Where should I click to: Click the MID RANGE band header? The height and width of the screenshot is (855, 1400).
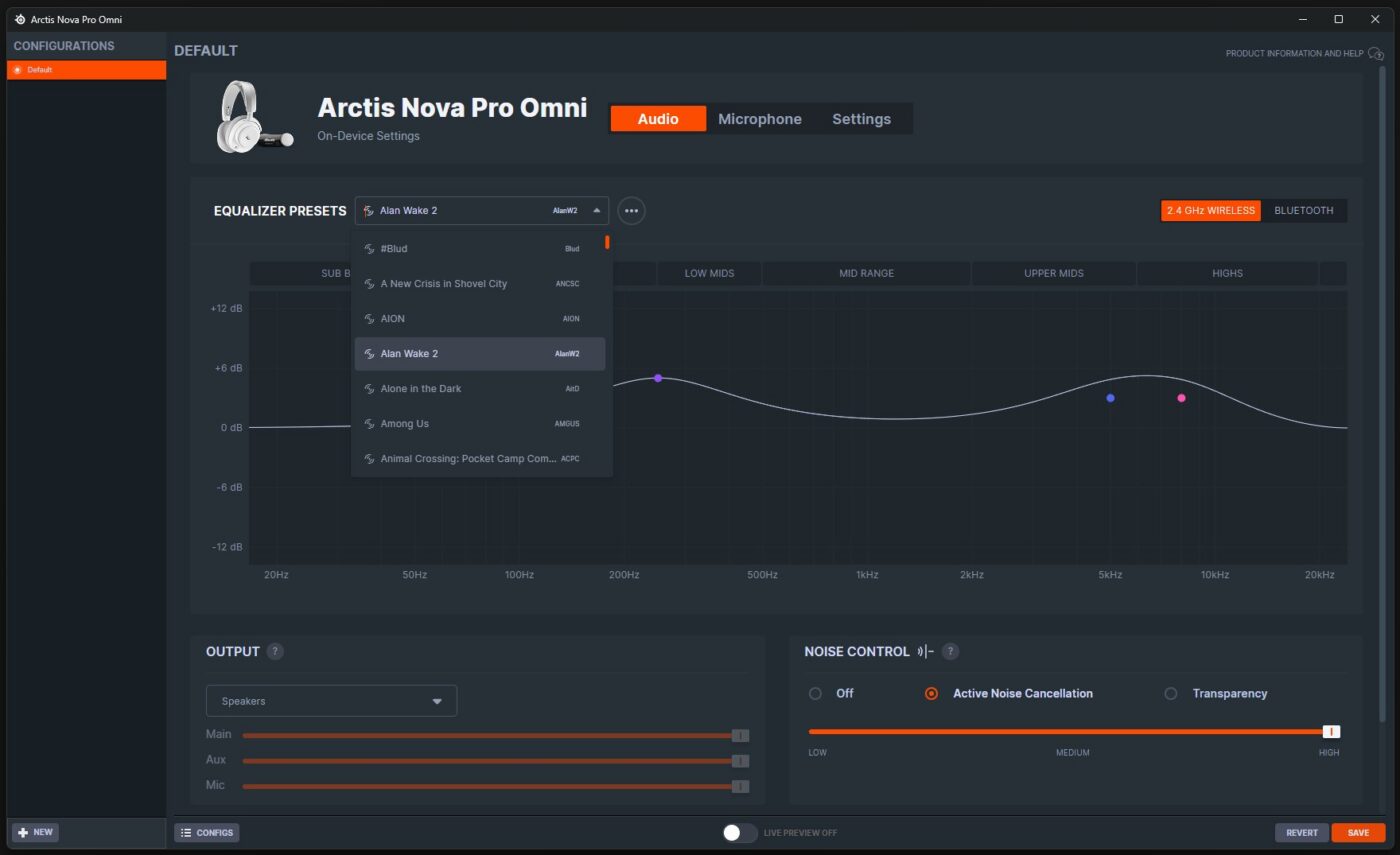pos(866,273)
